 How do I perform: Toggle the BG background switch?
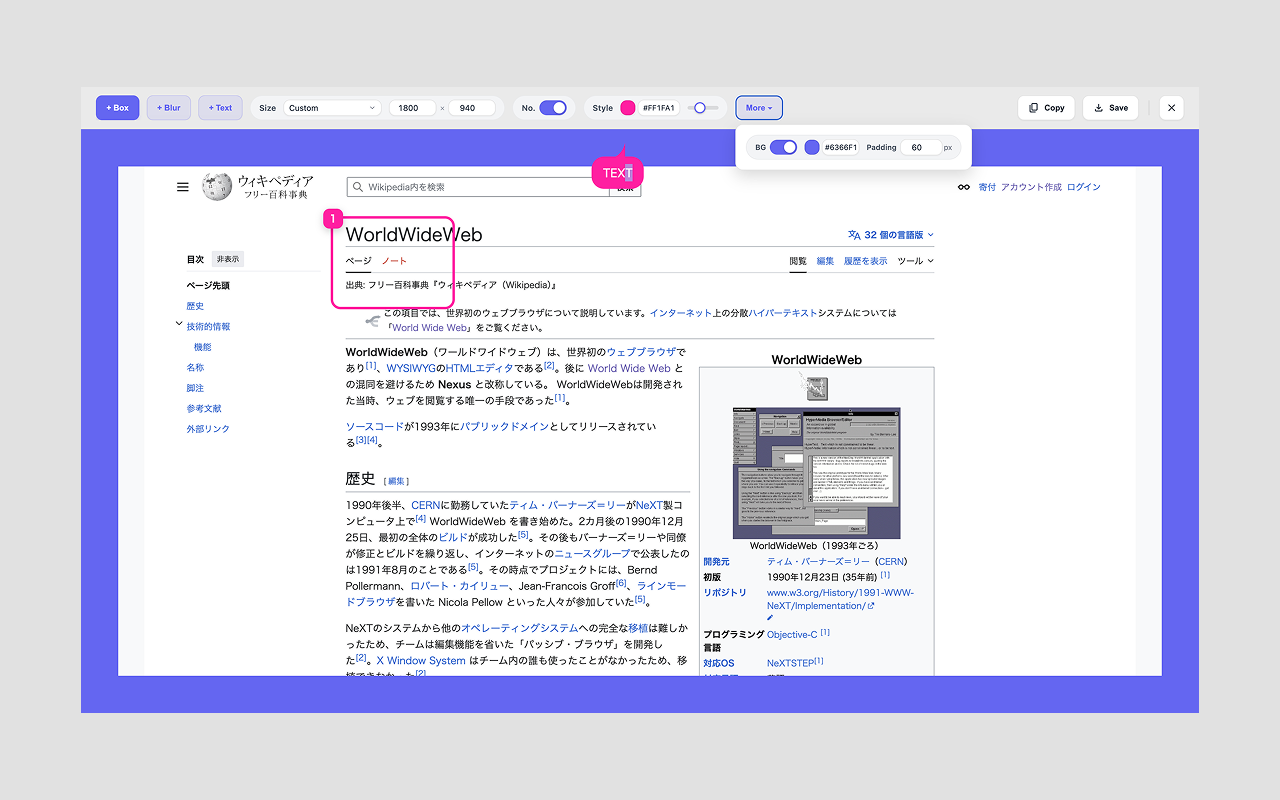(783, 147)
